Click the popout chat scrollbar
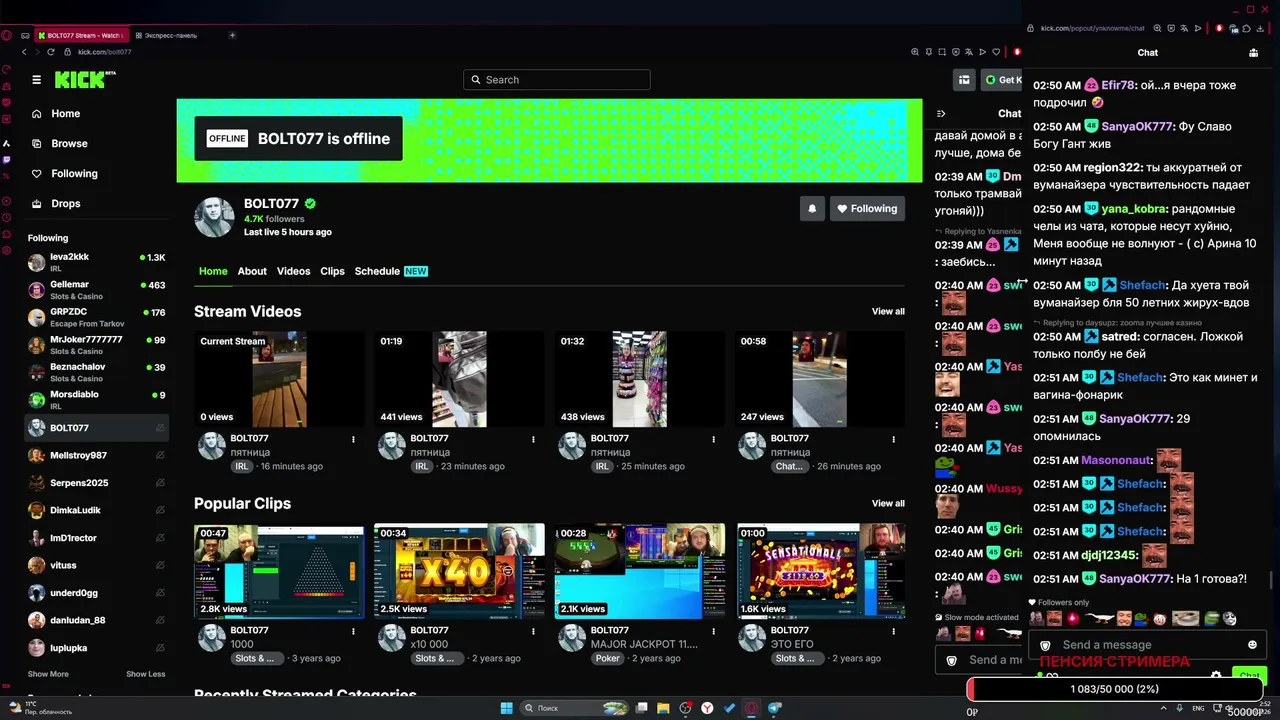The height and width of the screenshot is (720, 1280). (1271, 581)
